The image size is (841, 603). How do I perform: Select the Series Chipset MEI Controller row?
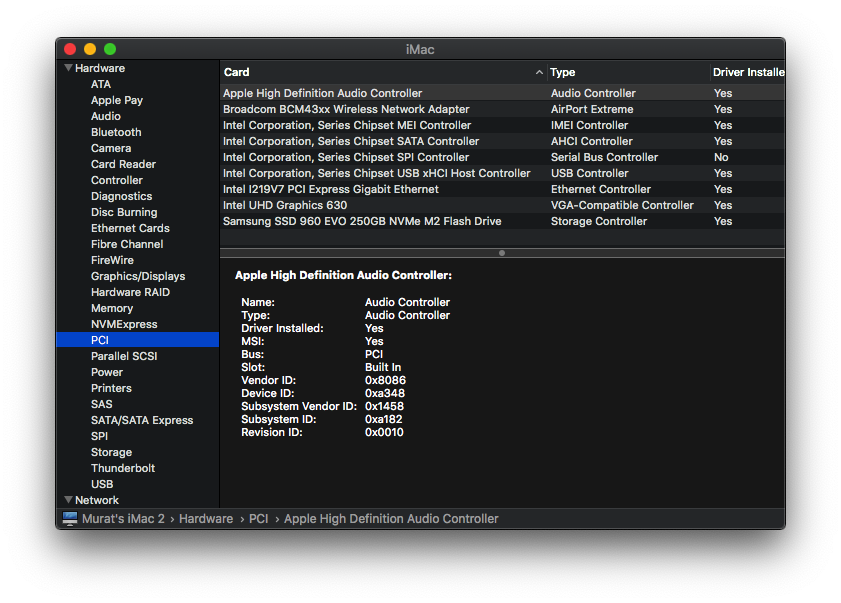click(x=502, y=125)
